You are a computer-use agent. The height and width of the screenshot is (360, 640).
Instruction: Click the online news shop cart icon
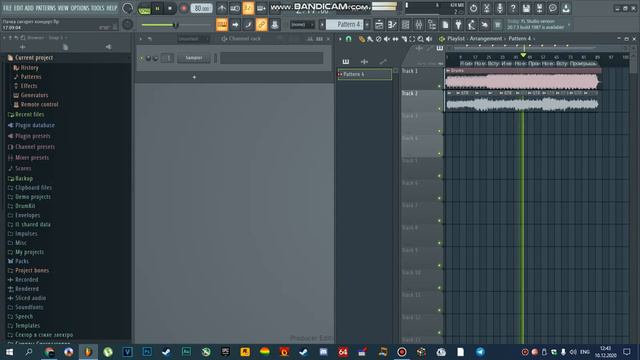(498, 25)
